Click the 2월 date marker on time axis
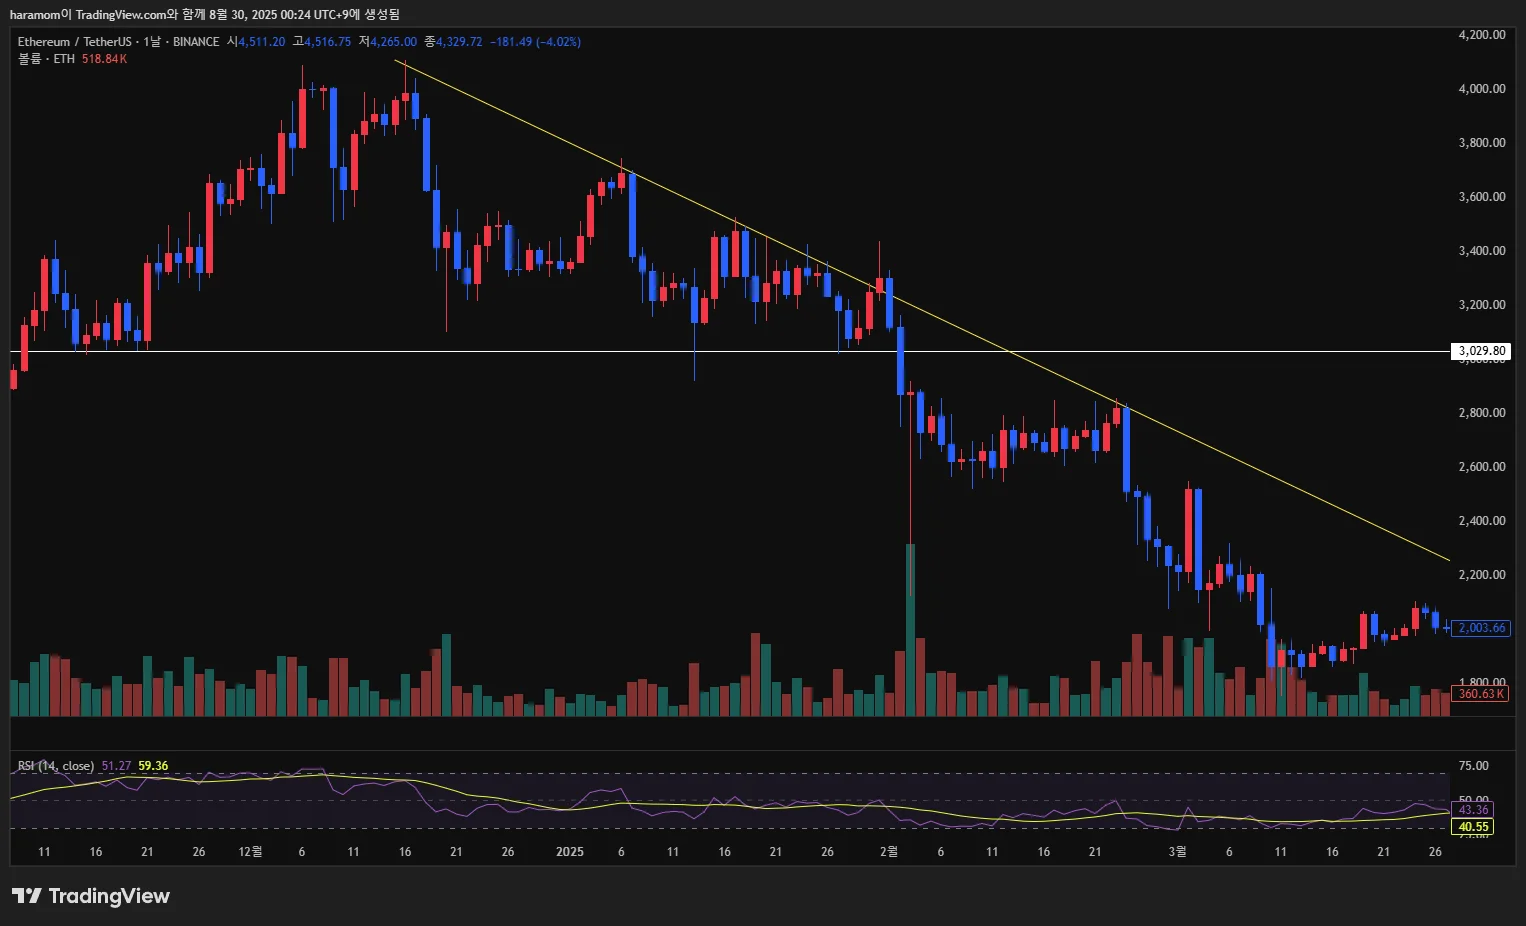The width and height of the screenshot is (1526, 926). click(888, 852)
